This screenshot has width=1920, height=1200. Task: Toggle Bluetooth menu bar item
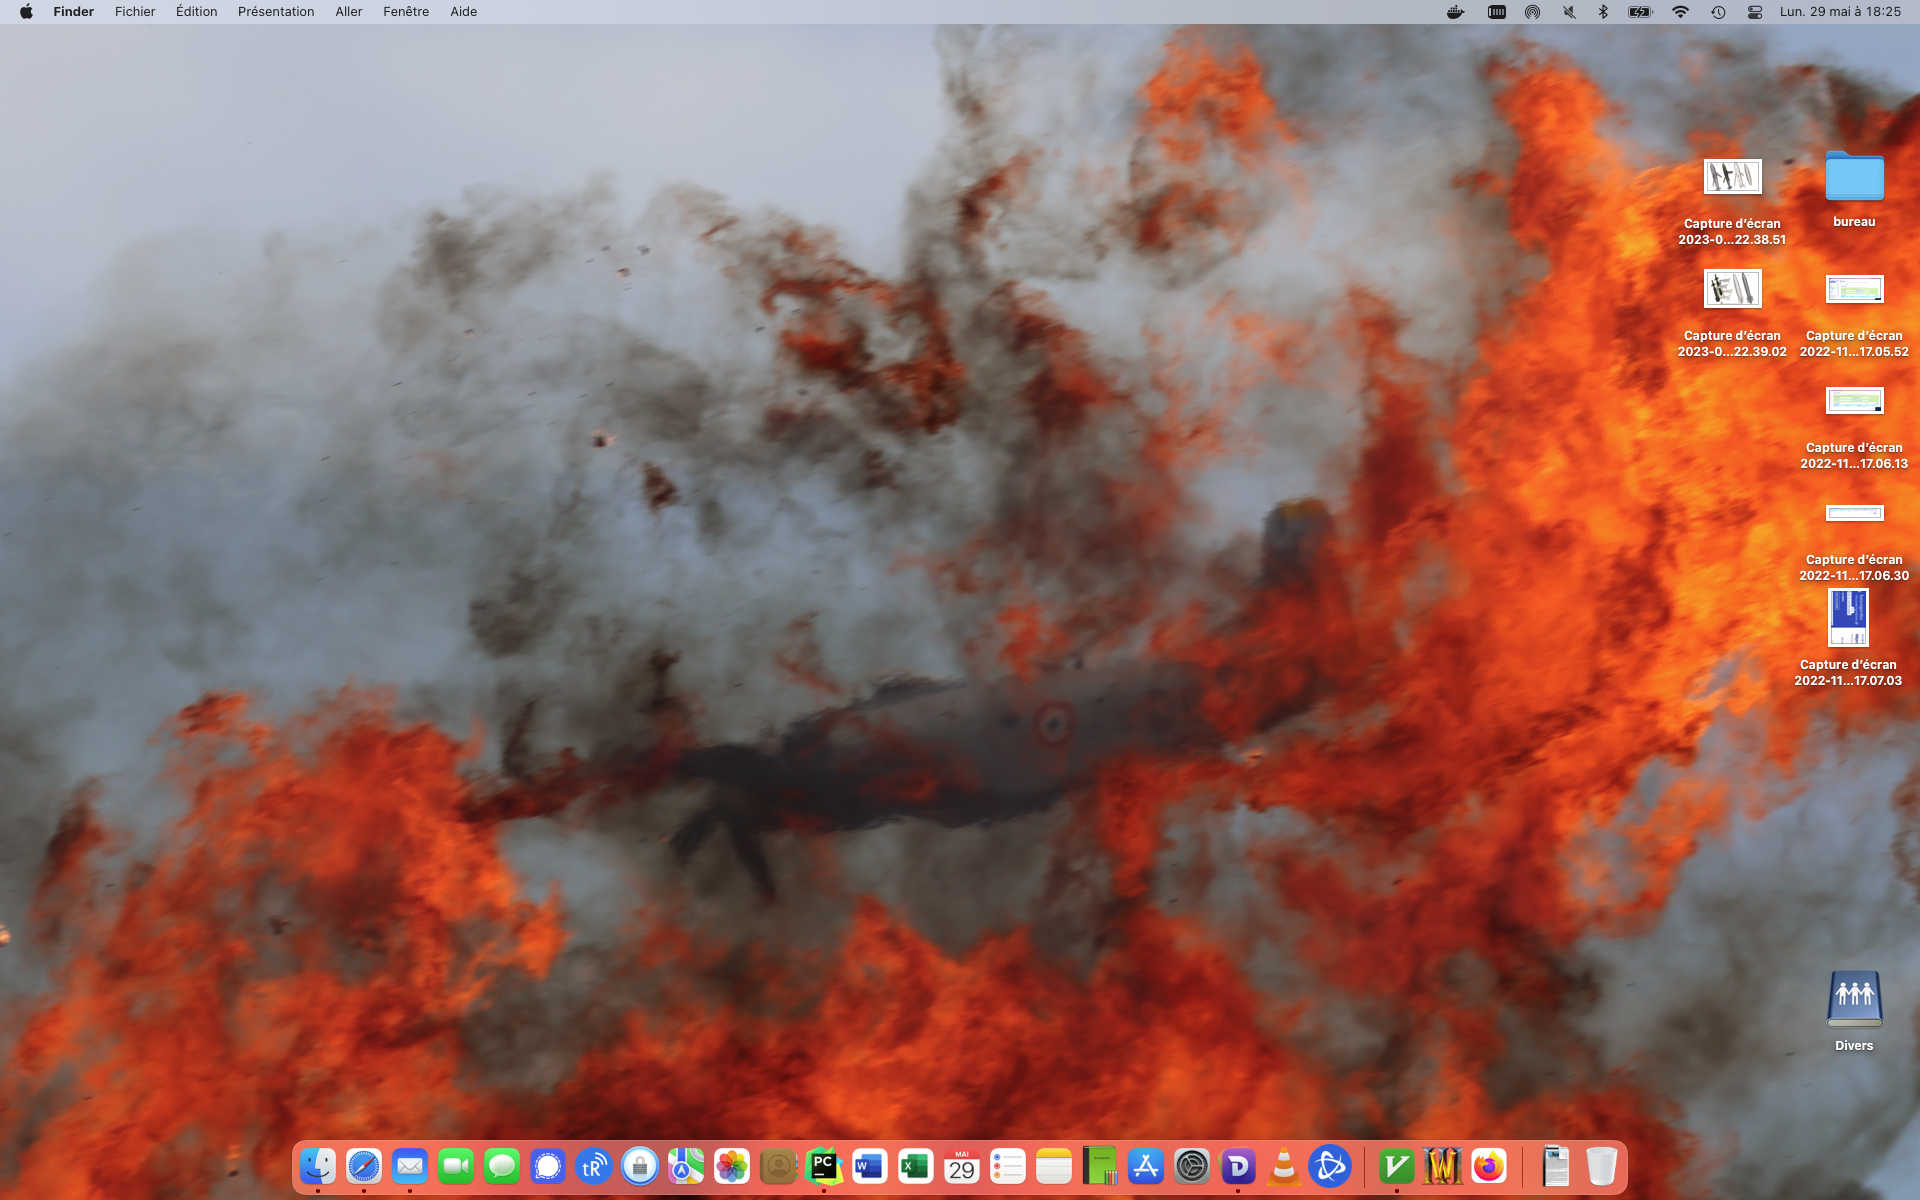[1603, 12]
